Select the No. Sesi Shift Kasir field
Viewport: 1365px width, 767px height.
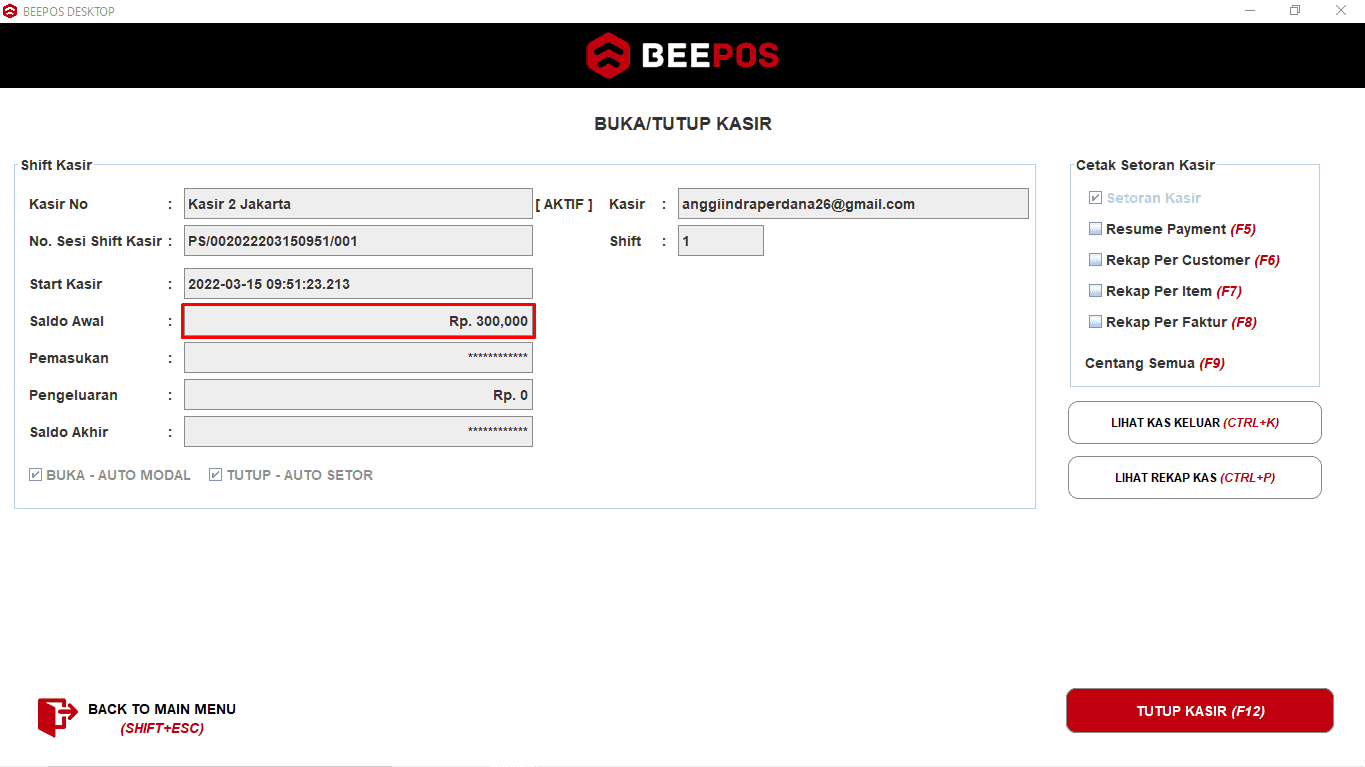358,241
